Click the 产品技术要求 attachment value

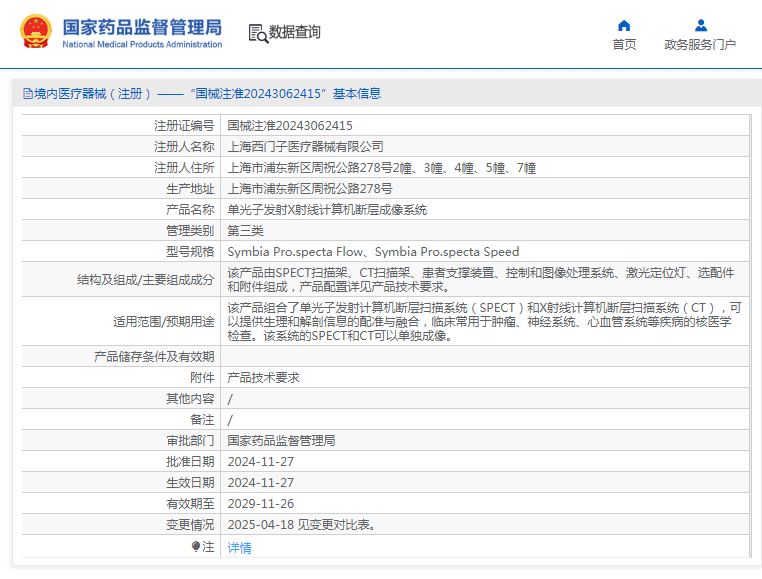click(263, 378)
